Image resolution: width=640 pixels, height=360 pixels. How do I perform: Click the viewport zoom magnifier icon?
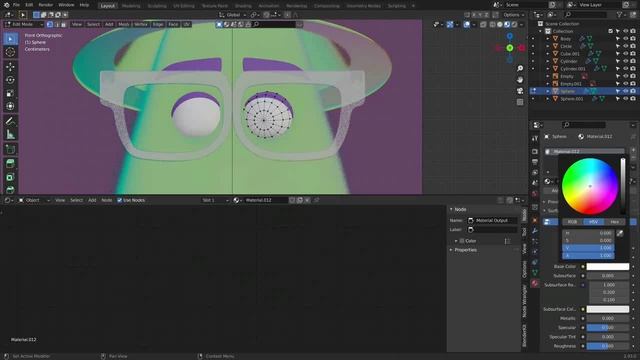pyautogui.click(x=520, y=68)
